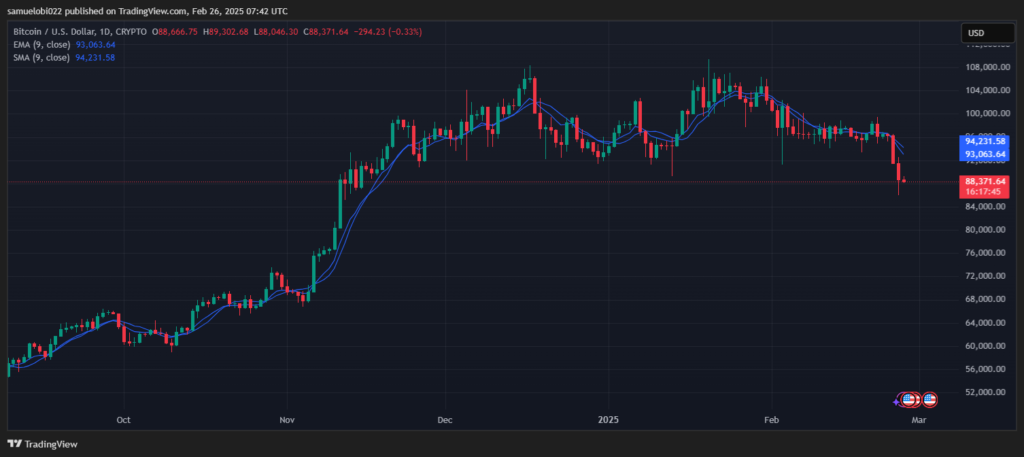Click the Oct label on time axis
This screenshot has height=457, width=1024.
tap(123, 419)
